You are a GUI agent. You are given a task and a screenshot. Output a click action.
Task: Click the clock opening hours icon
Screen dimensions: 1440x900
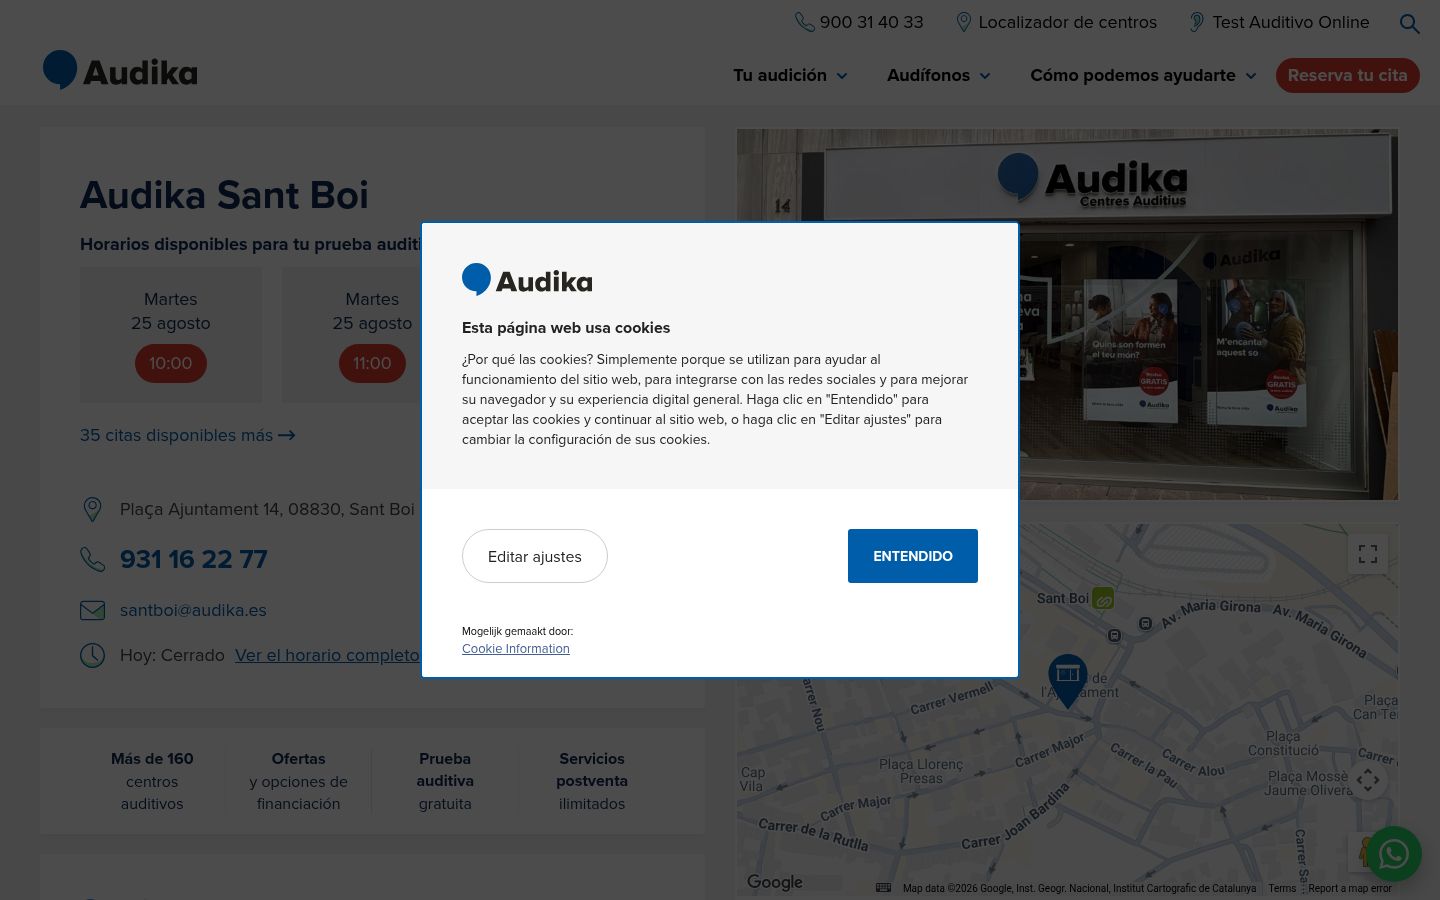[x=92, y=655]
